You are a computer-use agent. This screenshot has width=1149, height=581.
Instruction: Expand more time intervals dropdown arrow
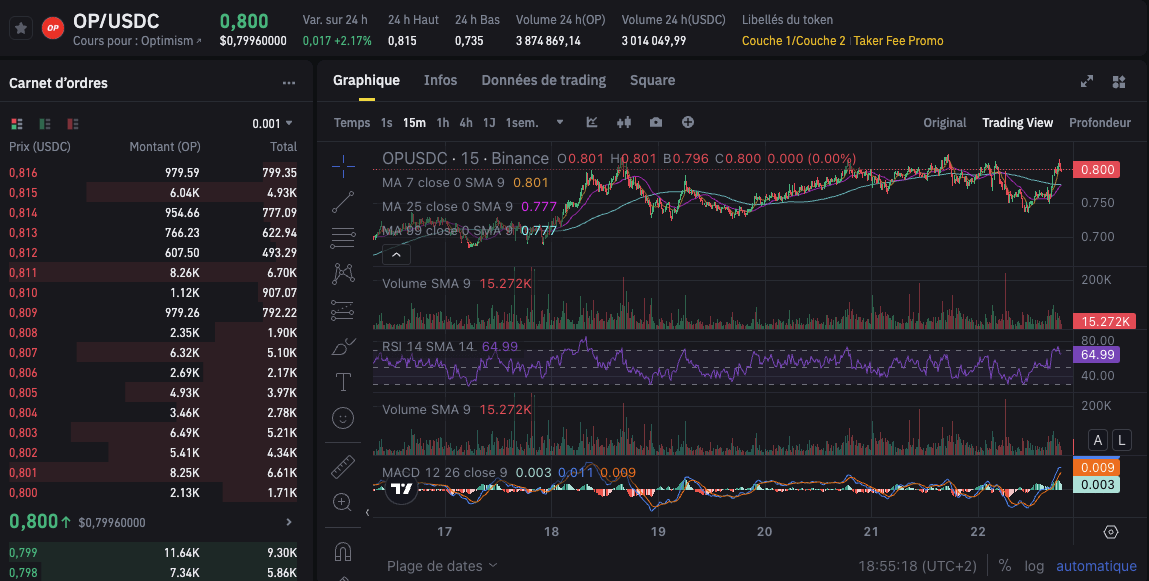coord(560,122)
